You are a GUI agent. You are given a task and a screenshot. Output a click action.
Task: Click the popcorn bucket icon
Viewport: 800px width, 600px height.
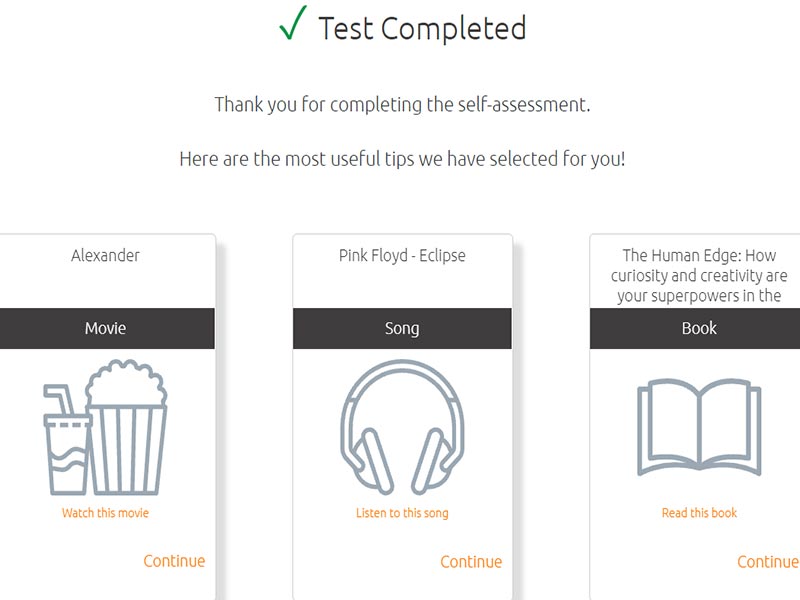[x=127, y=430]
